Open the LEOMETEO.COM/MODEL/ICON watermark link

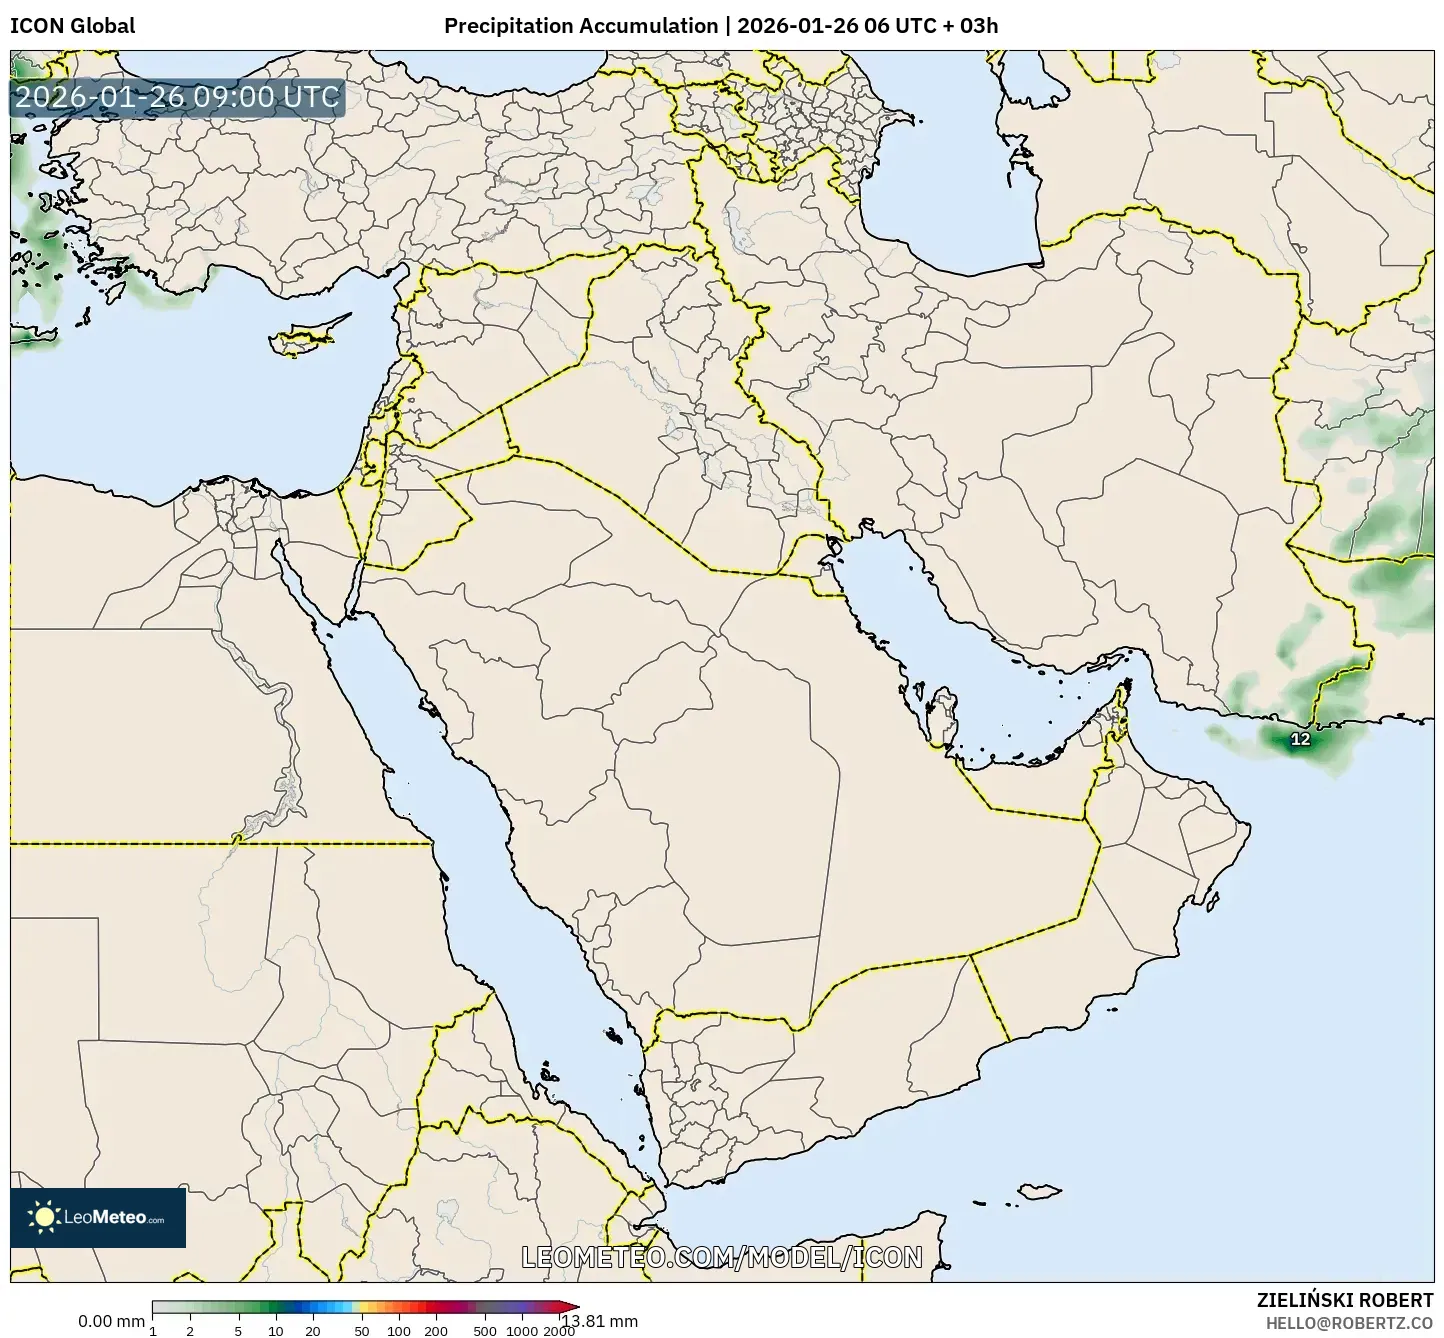click(722, 1257)
